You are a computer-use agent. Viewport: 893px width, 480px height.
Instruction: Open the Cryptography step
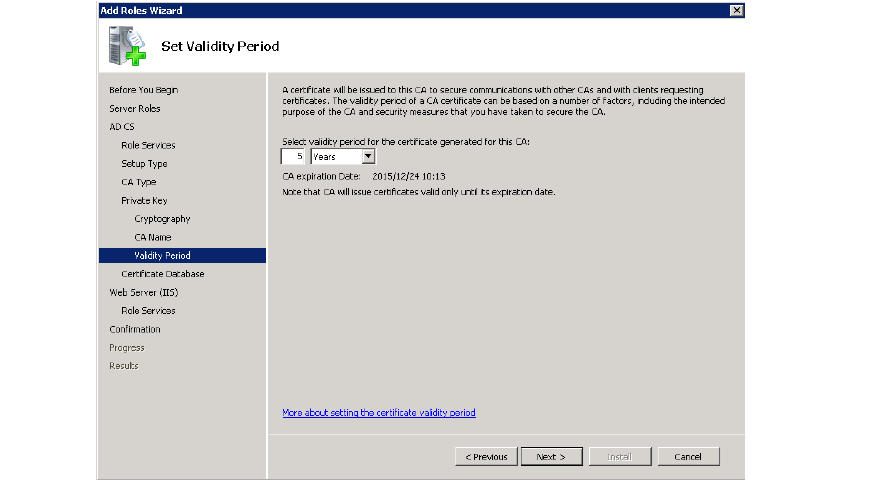click(x=162, y=218)
